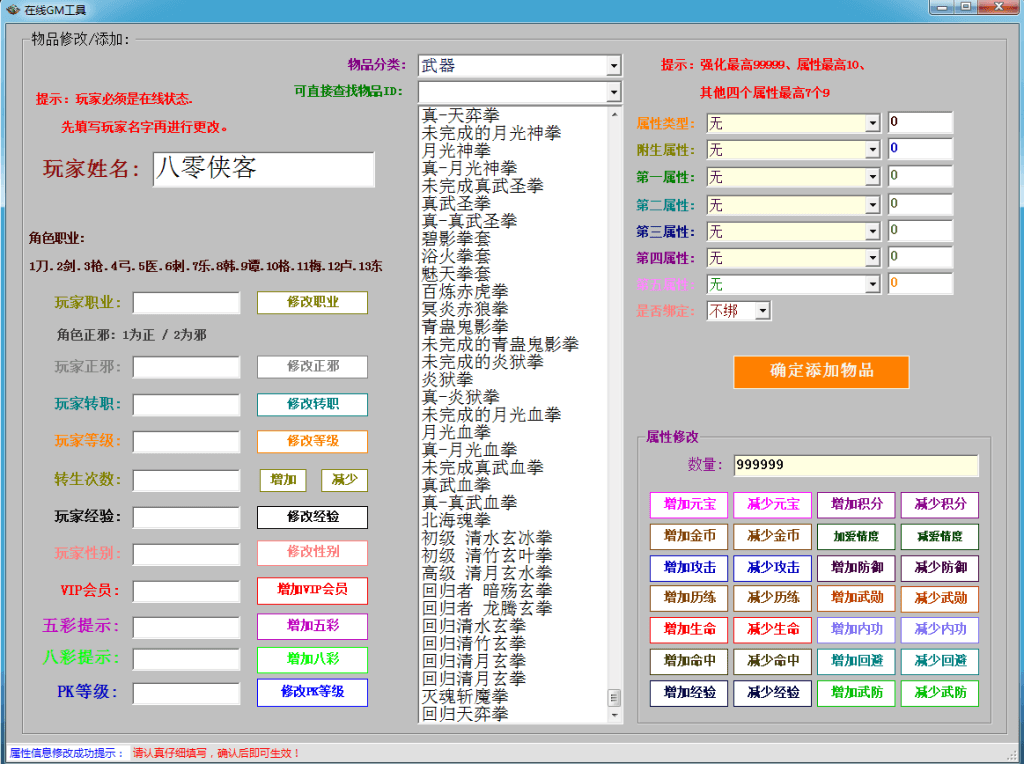The image size is (1024, 764).
Task: Click the 玩家姓名 text field
Action: point(263,169)
